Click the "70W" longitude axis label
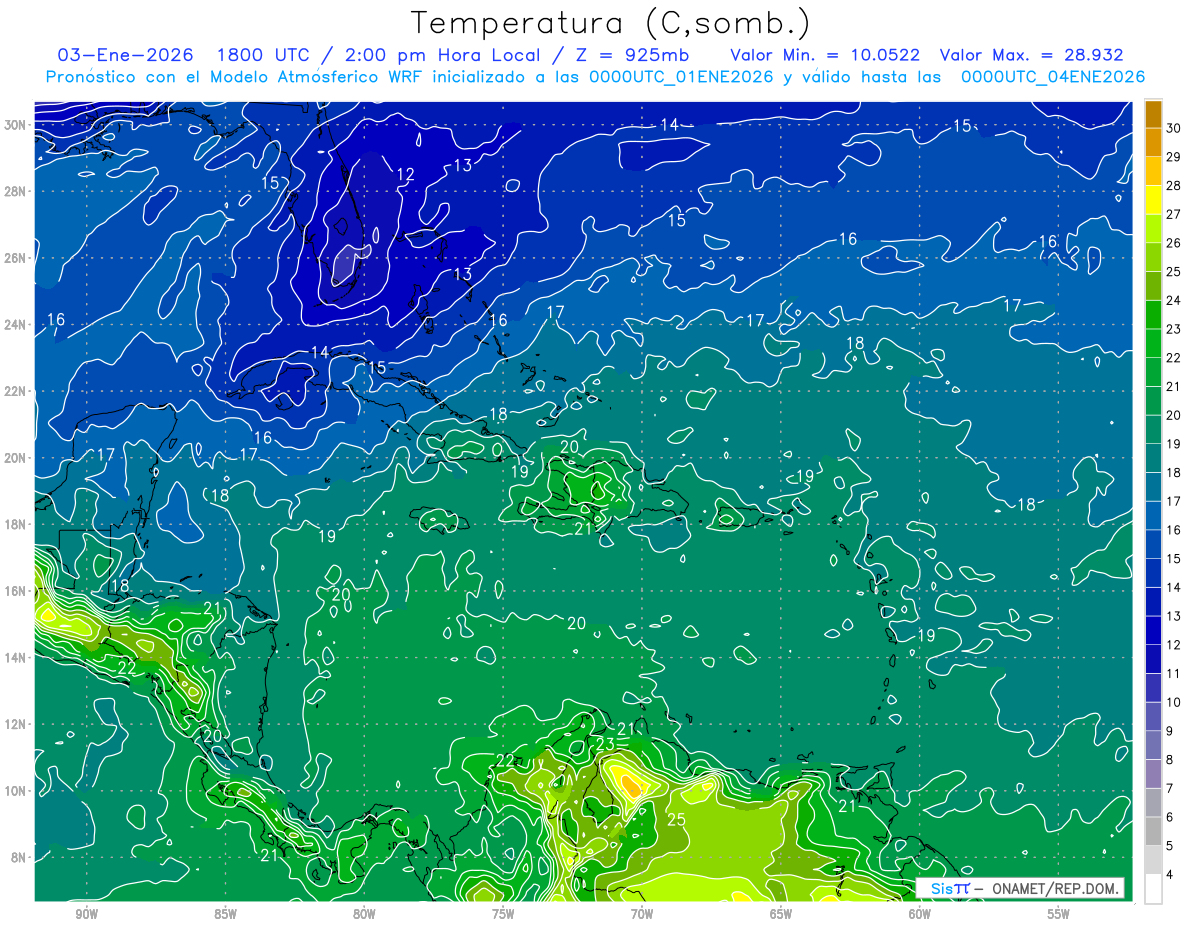This screenshot has width=1200, height=927. [642, 915]
